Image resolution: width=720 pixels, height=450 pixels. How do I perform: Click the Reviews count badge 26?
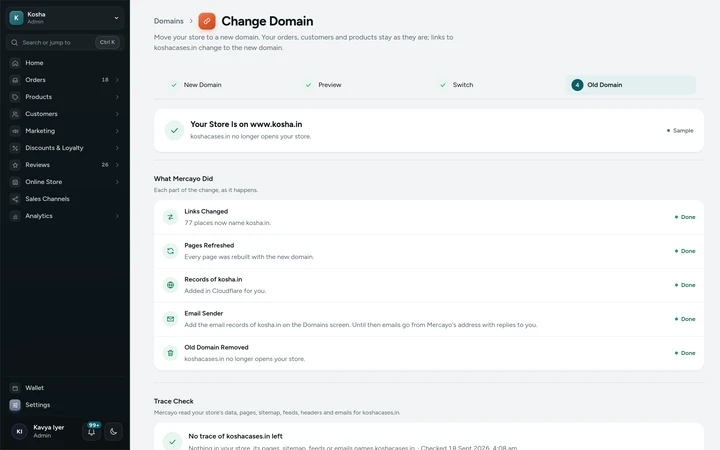click(x=105, y=165)
